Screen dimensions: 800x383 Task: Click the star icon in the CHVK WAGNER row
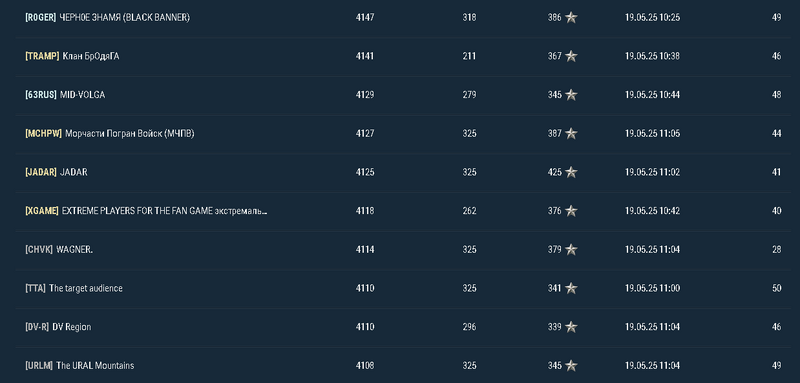pyautogui.click(x=571, y=249)
